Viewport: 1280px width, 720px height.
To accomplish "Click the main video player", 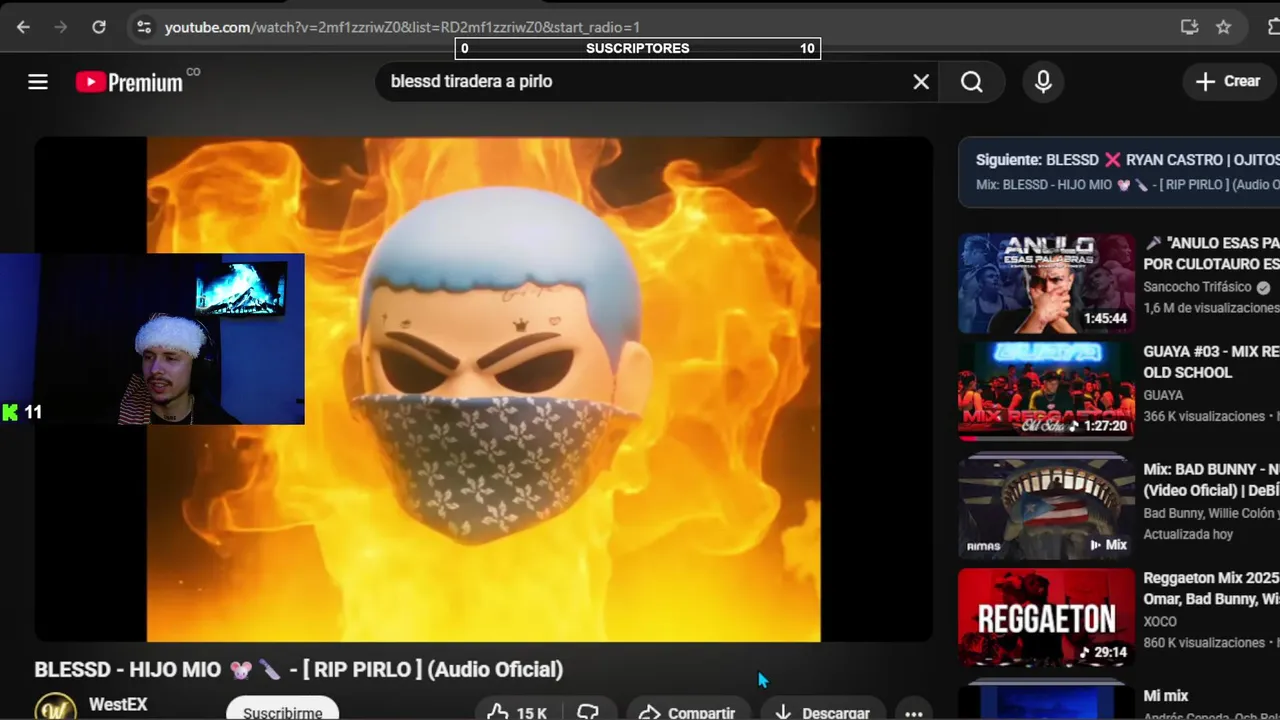I will click(x=483, y=390).
